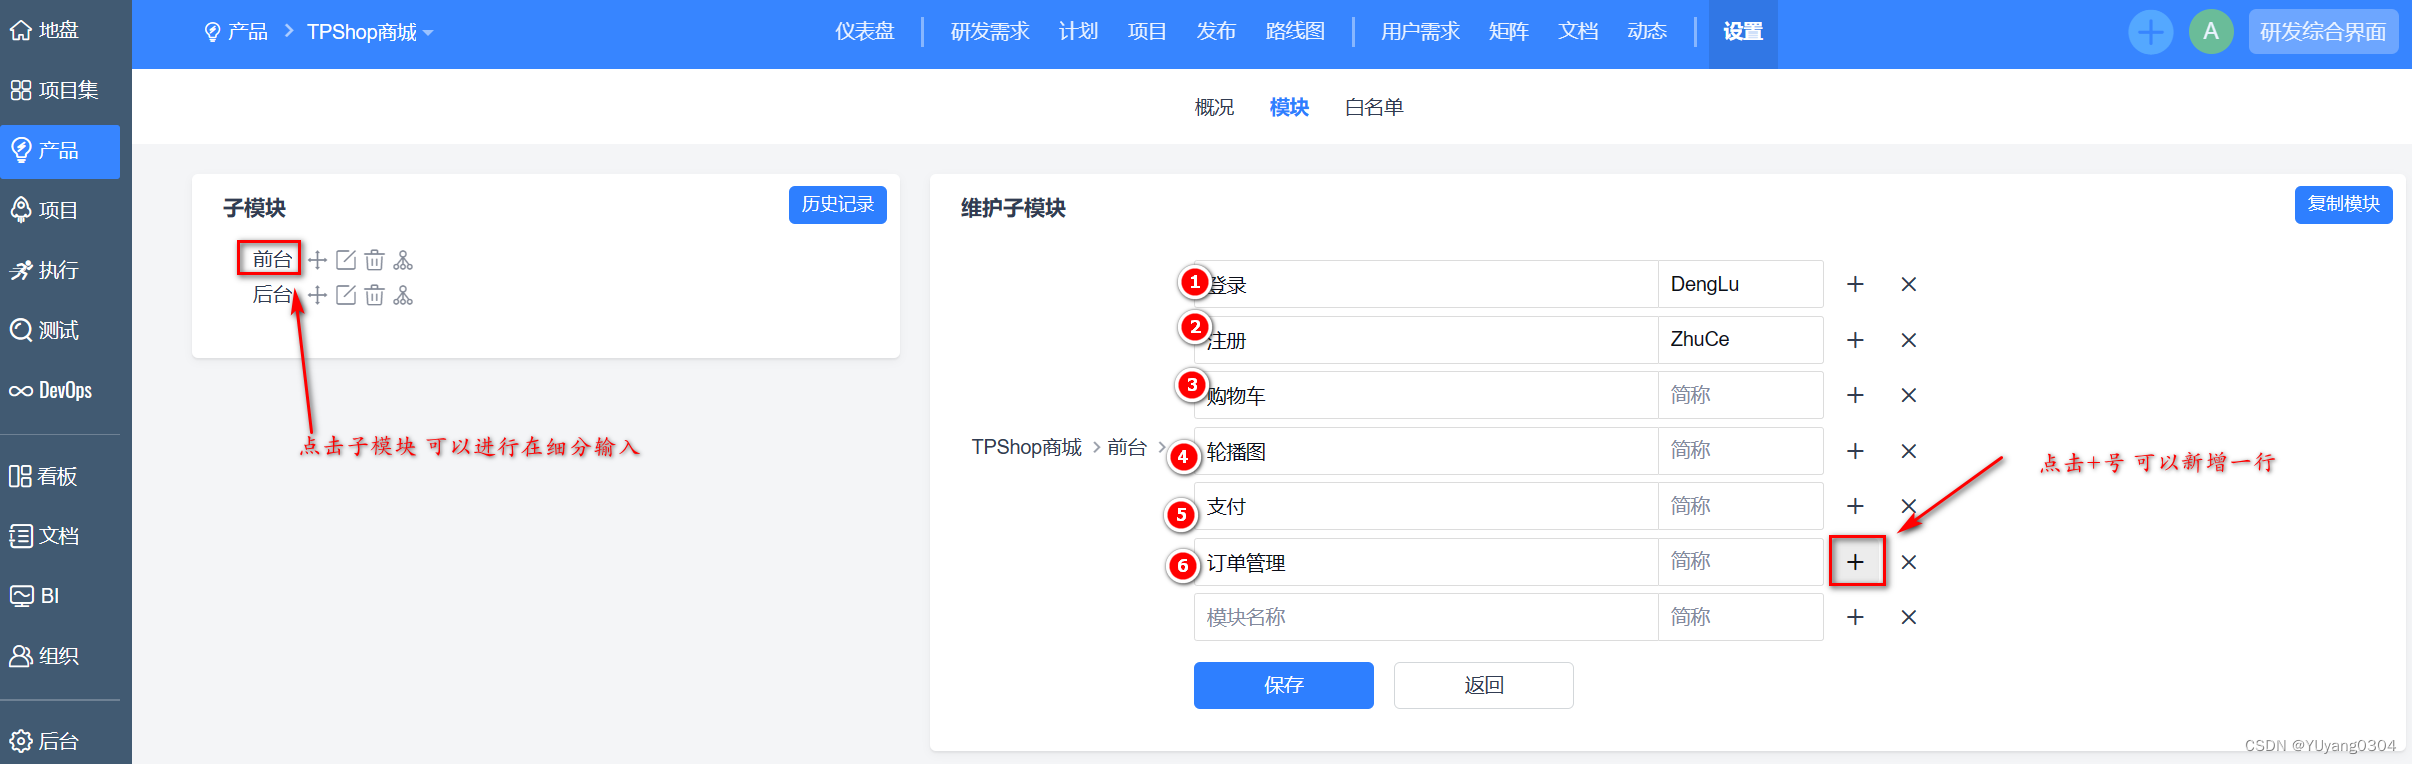Open 看板 in the sidebar

tap(44, 476)
